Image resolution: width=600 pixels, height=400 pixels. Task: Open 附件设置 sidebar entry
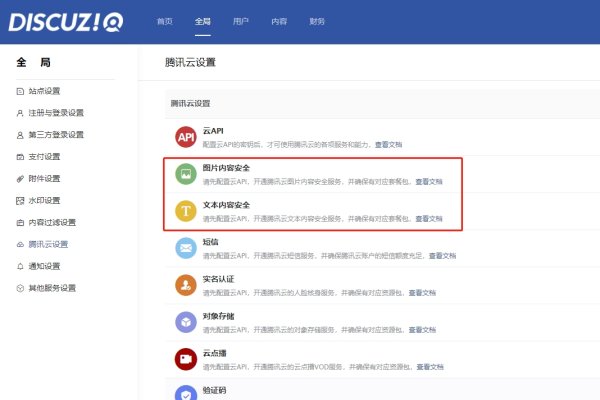pos(44,179)
